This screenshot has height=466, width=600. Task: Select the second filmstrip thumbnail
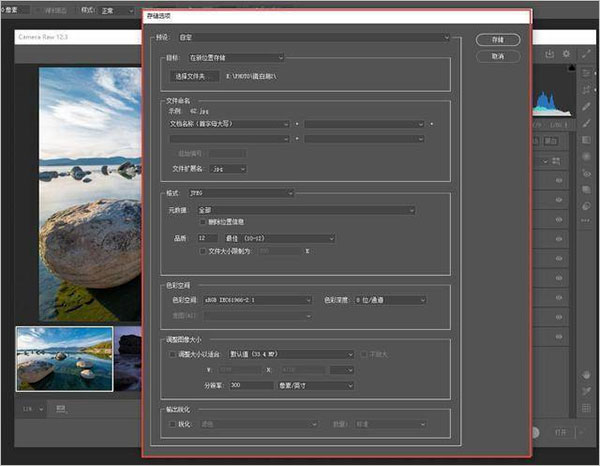(x=128, y=359)
